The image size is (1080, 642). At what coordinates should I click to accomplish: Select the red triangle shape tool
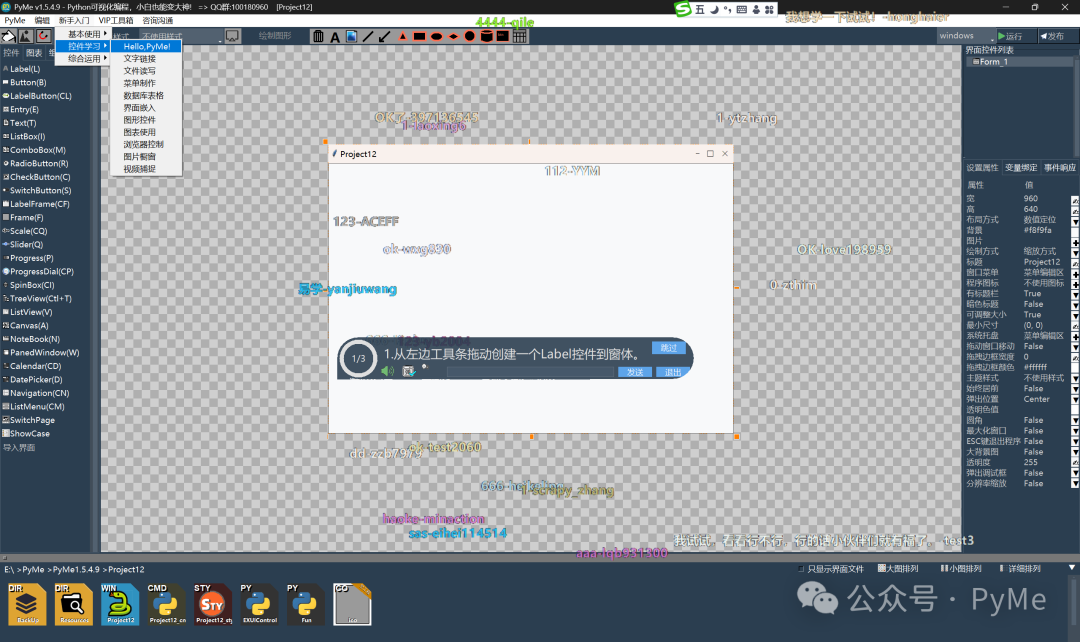click(x=402, y=37)
